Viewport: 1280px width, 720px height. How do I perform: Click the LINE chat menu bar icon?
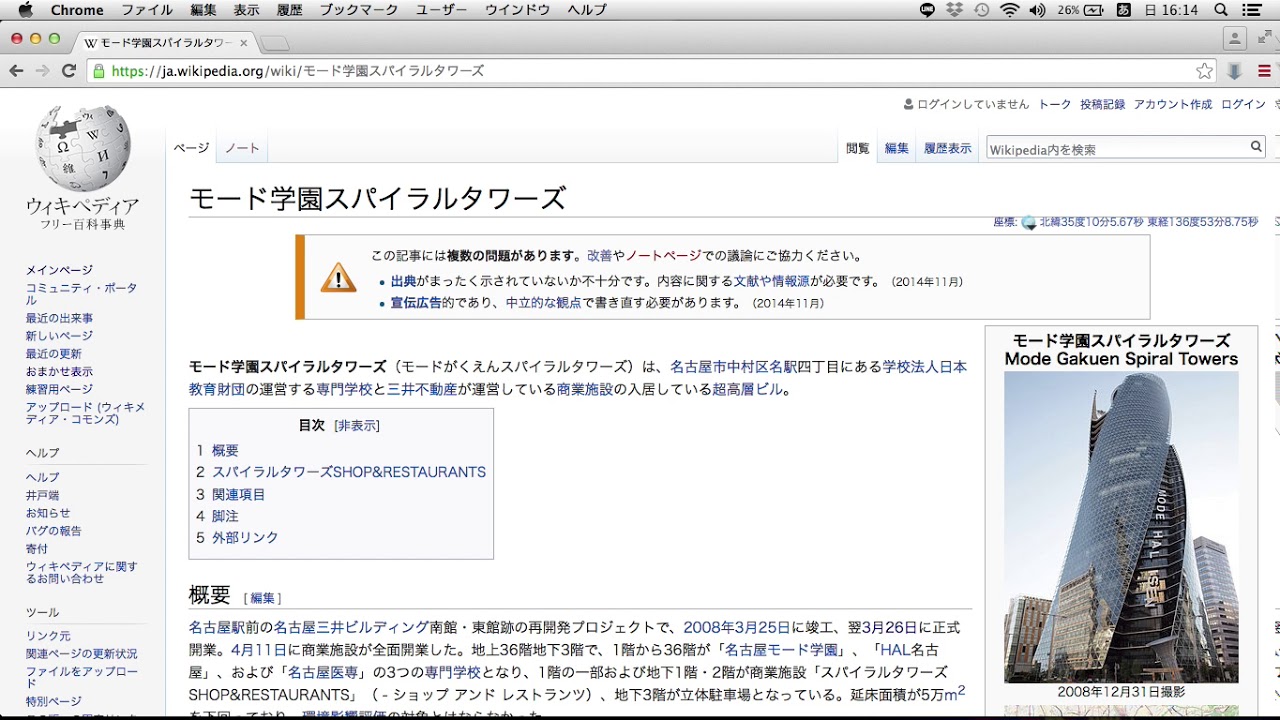point(927,10)
